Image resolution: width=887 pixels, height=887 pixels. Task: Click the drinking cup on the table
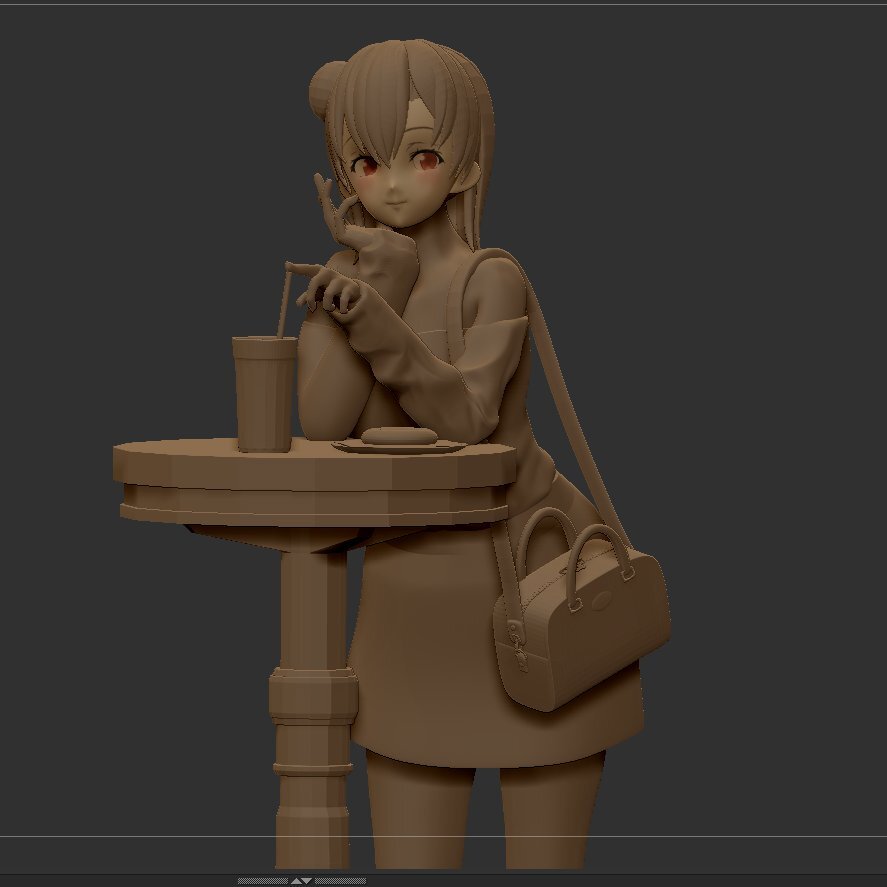[264, 394]
